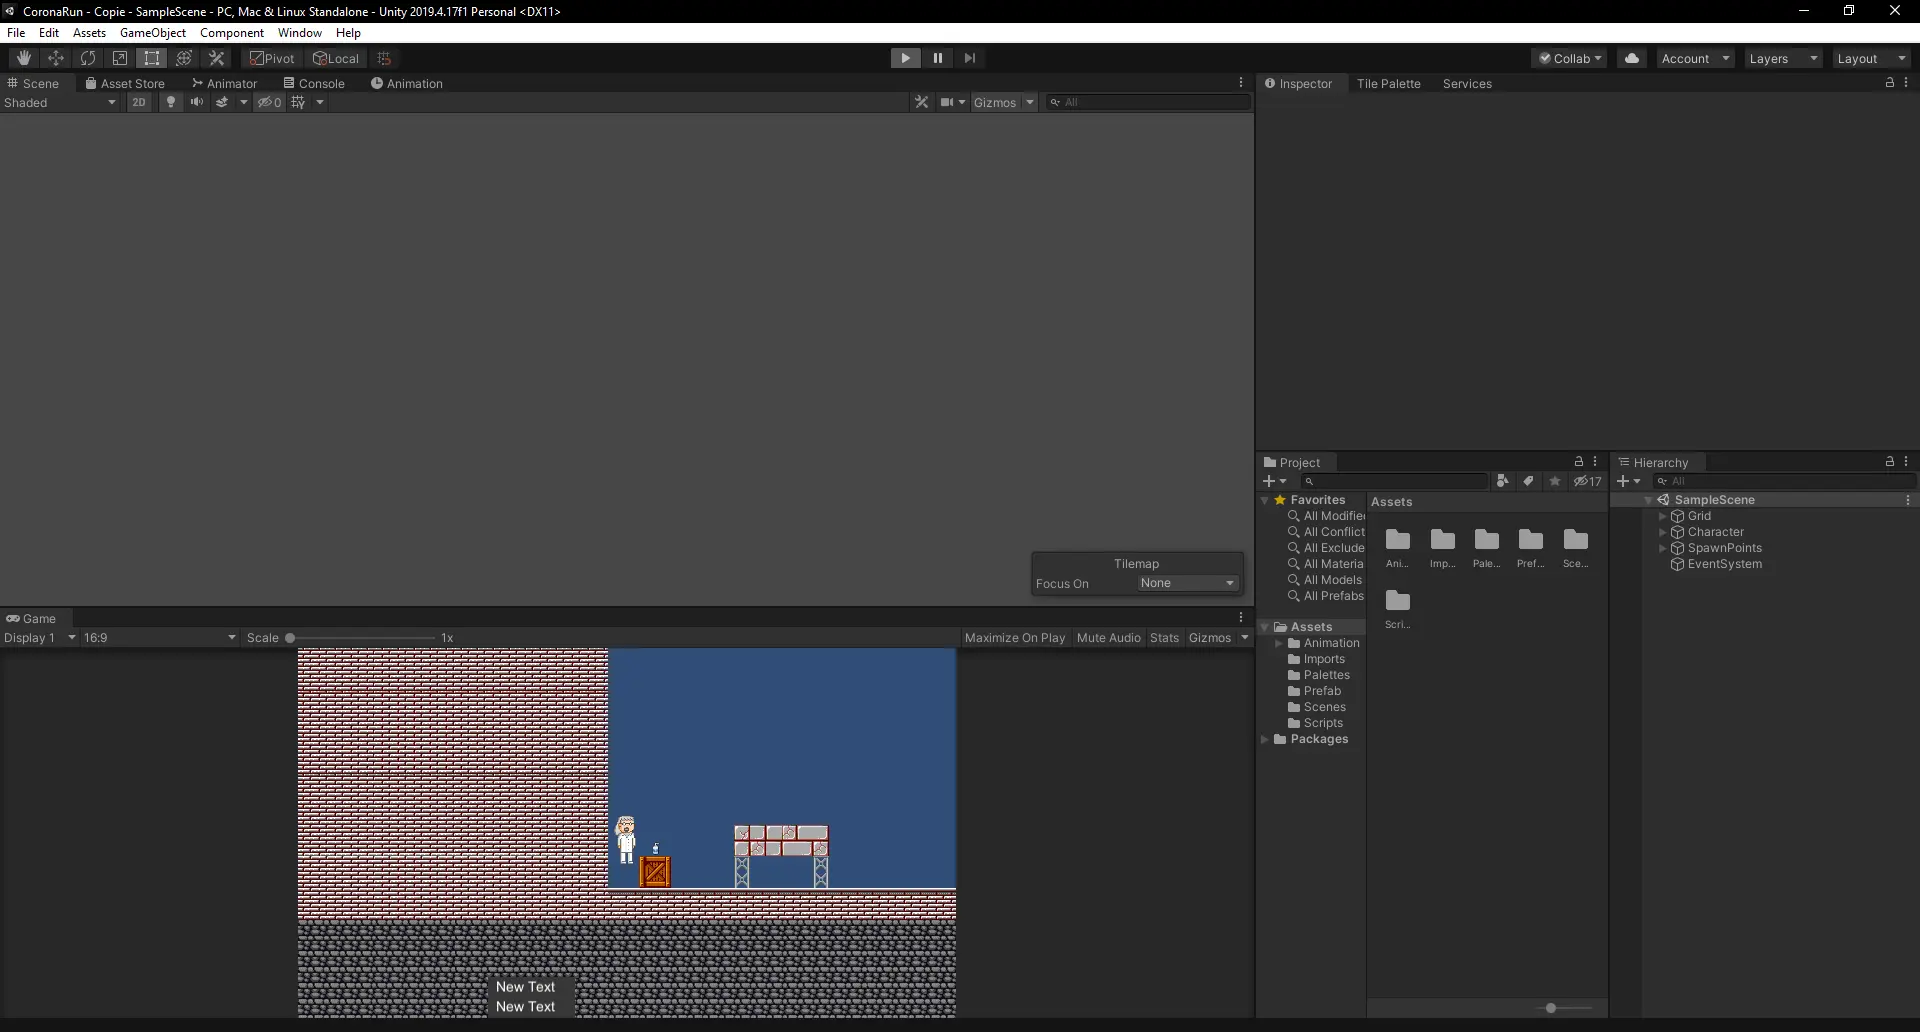Add a new asset with plus icon in Project
Viewport: 1920px width, 1032px height.
tap(1274, 481)
